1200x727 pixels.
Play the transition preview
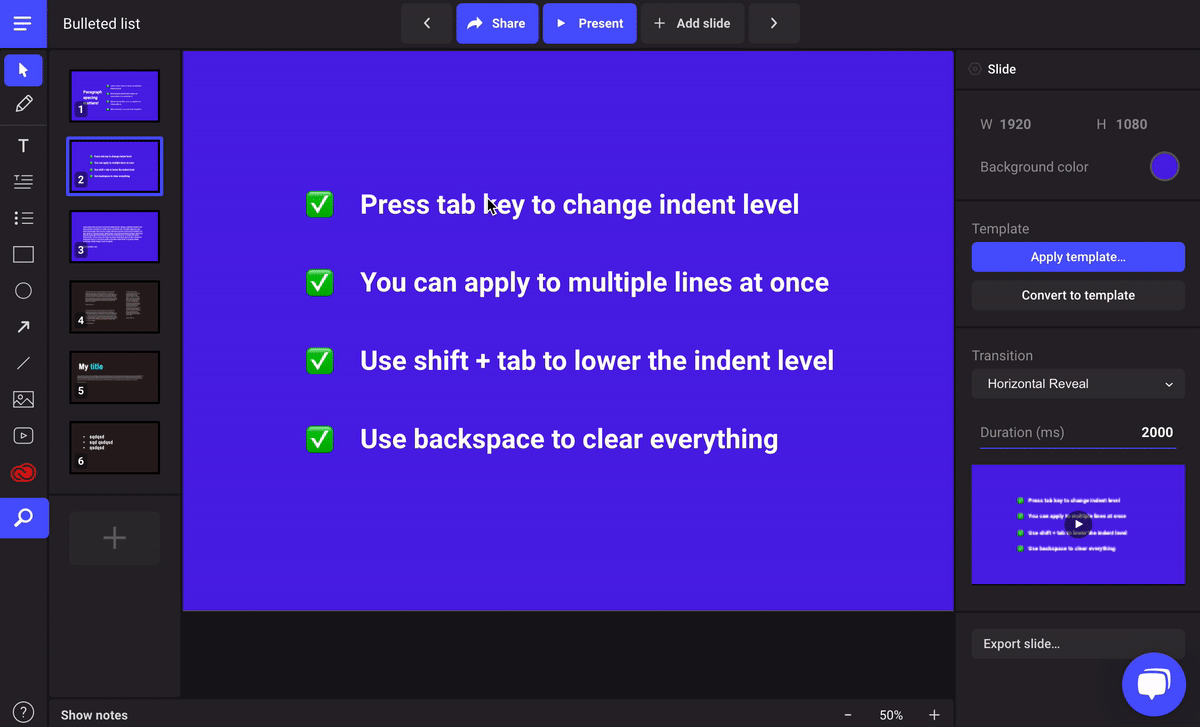click(1076, 524)
